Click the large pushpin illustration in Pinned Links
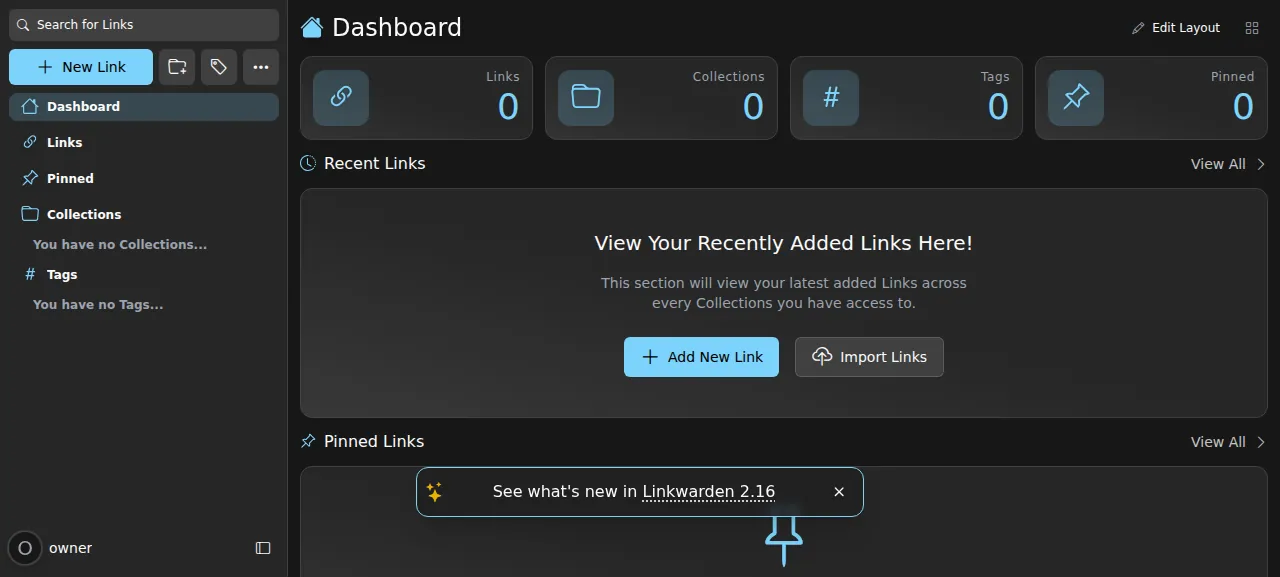This screenshot has height=577, width=1280. click(784, 541)
